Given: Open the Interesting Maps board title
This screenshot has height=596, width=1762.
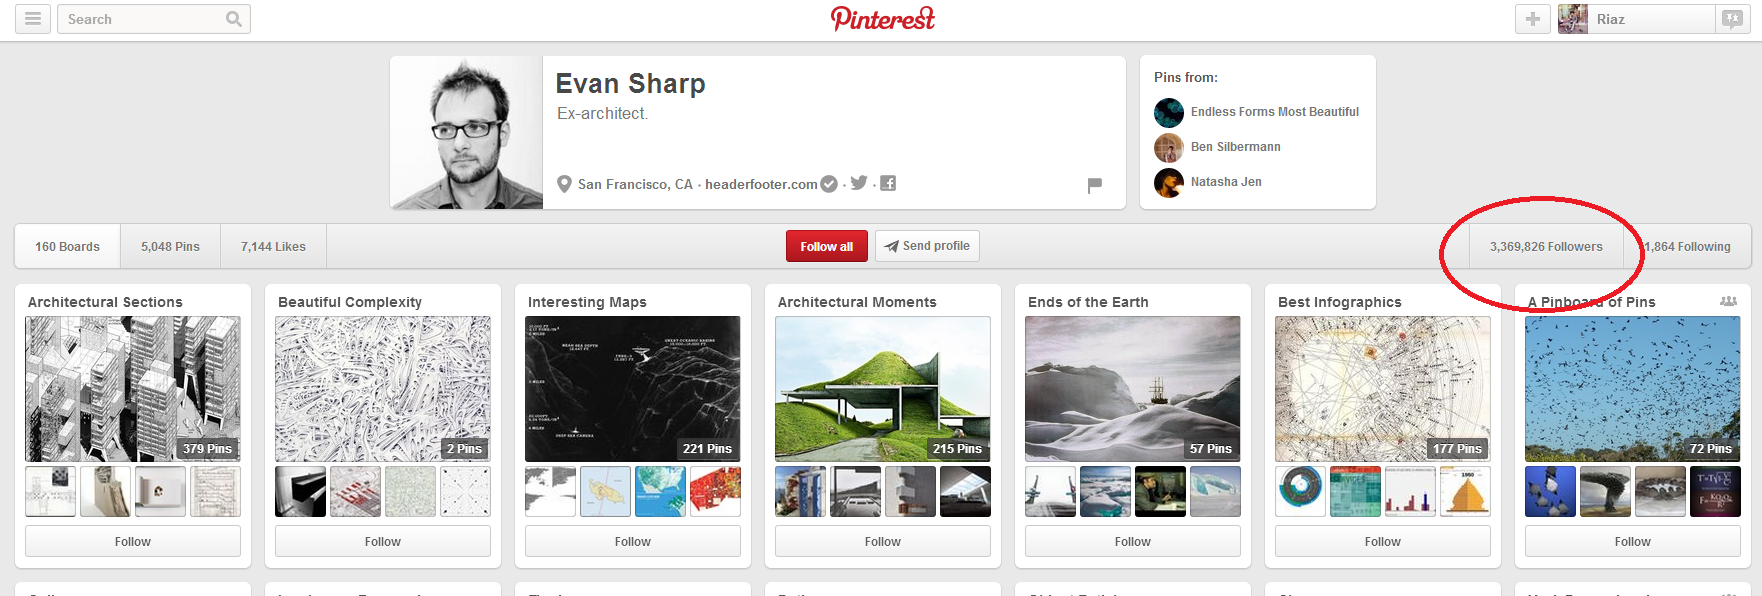Looking at the screenshot, I should (587, 302).
